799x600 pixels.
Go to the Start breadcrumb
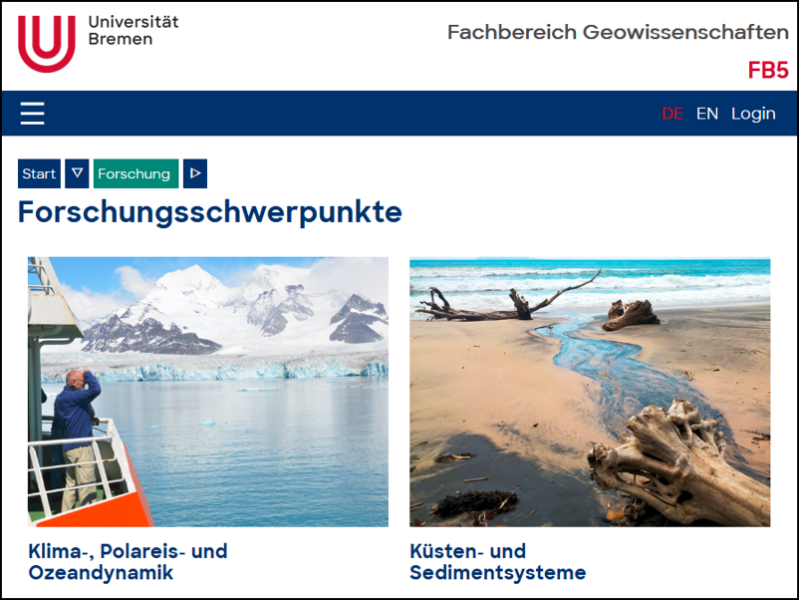(x=39, y=173)
